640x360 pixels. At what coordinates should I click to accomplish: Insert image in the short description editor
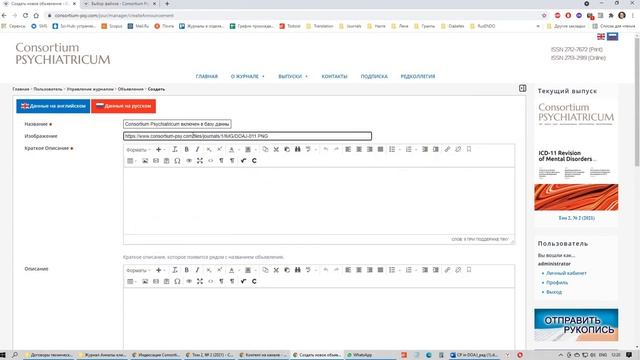click(145, 161)
